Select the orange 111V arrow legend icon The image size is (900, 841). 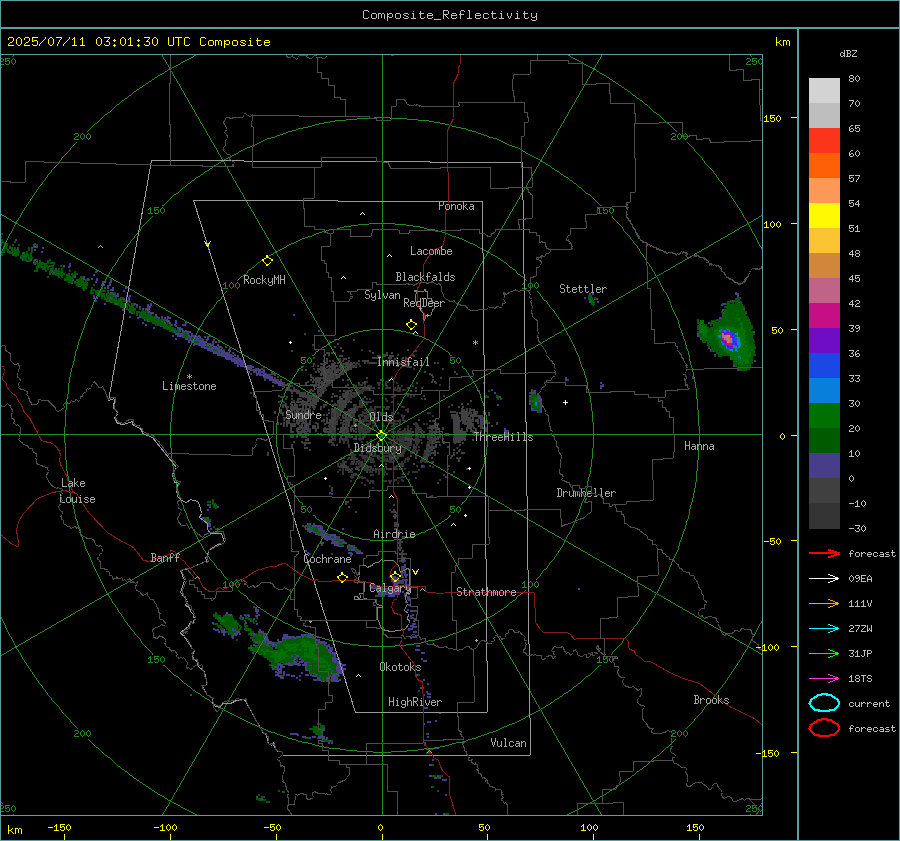824,603
